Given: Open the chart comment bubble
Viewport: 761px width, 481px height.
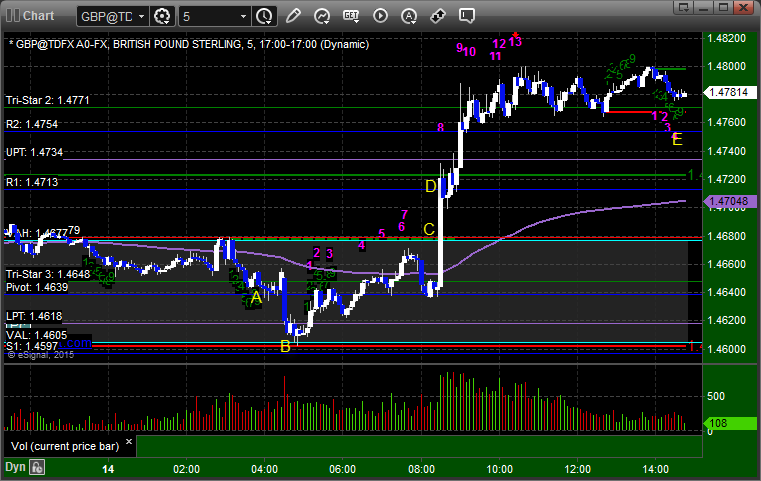Looking at the screenshot, I should 467,16.
